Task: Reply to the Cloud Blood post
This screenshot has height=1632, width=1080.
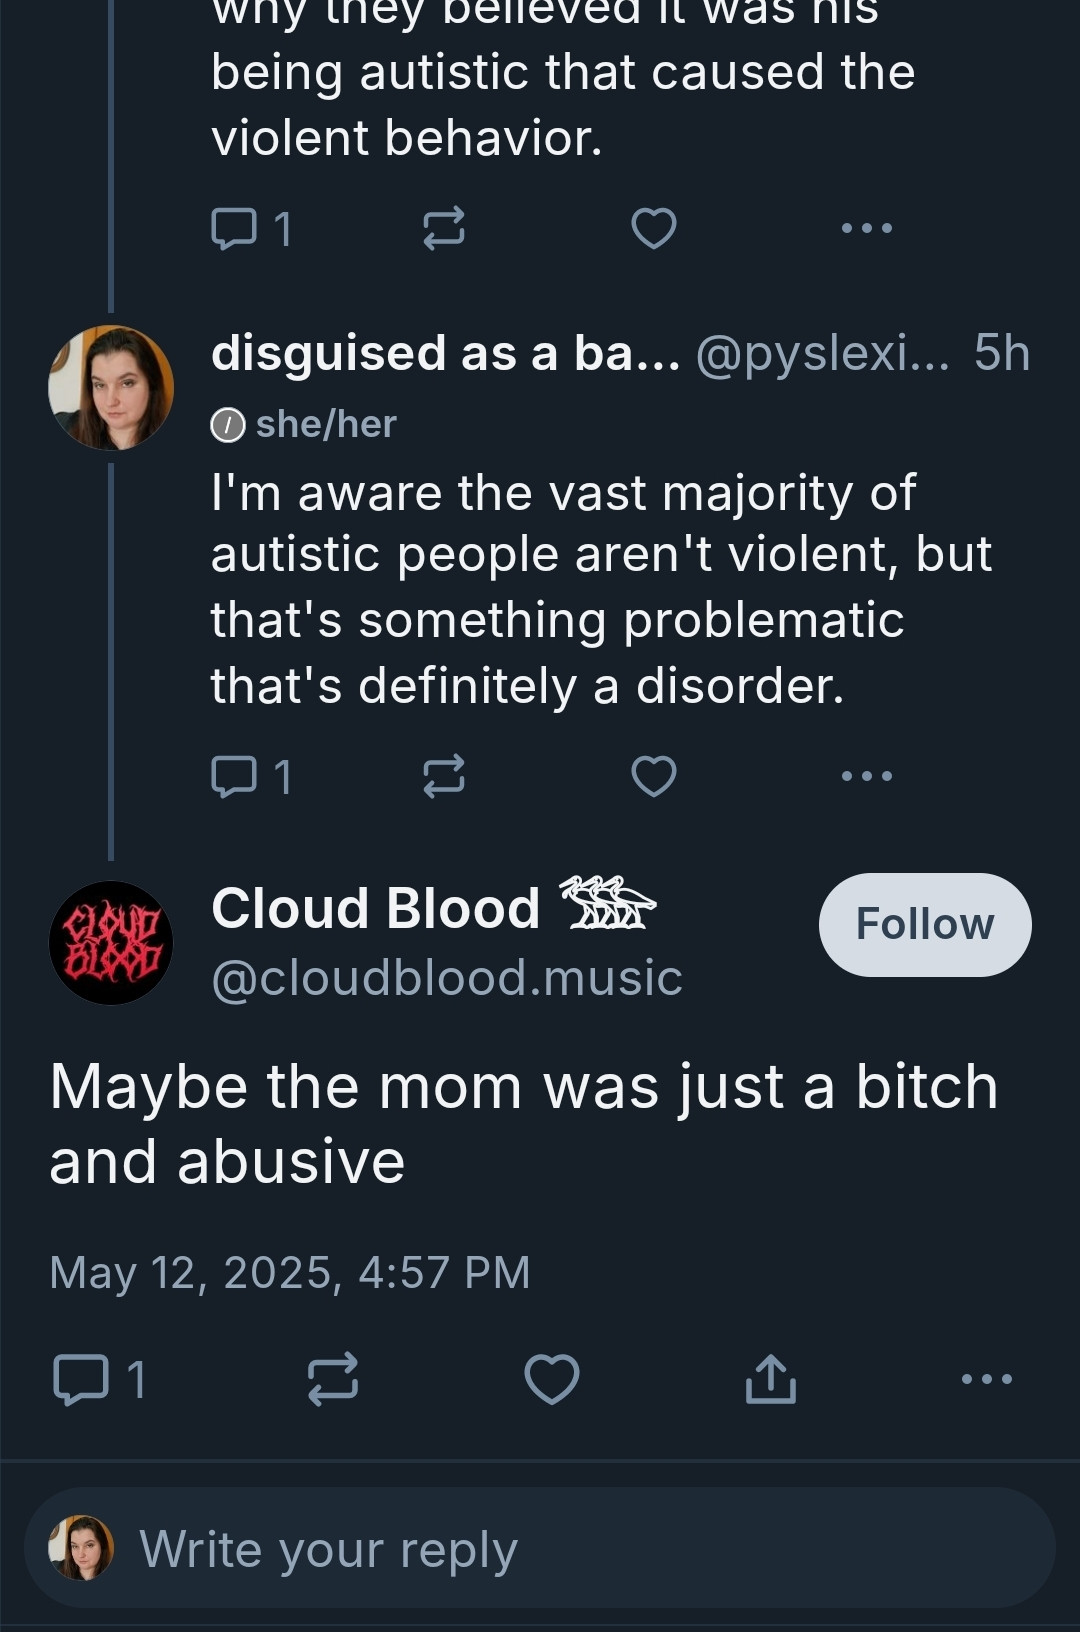Action: click(99, 1380)
